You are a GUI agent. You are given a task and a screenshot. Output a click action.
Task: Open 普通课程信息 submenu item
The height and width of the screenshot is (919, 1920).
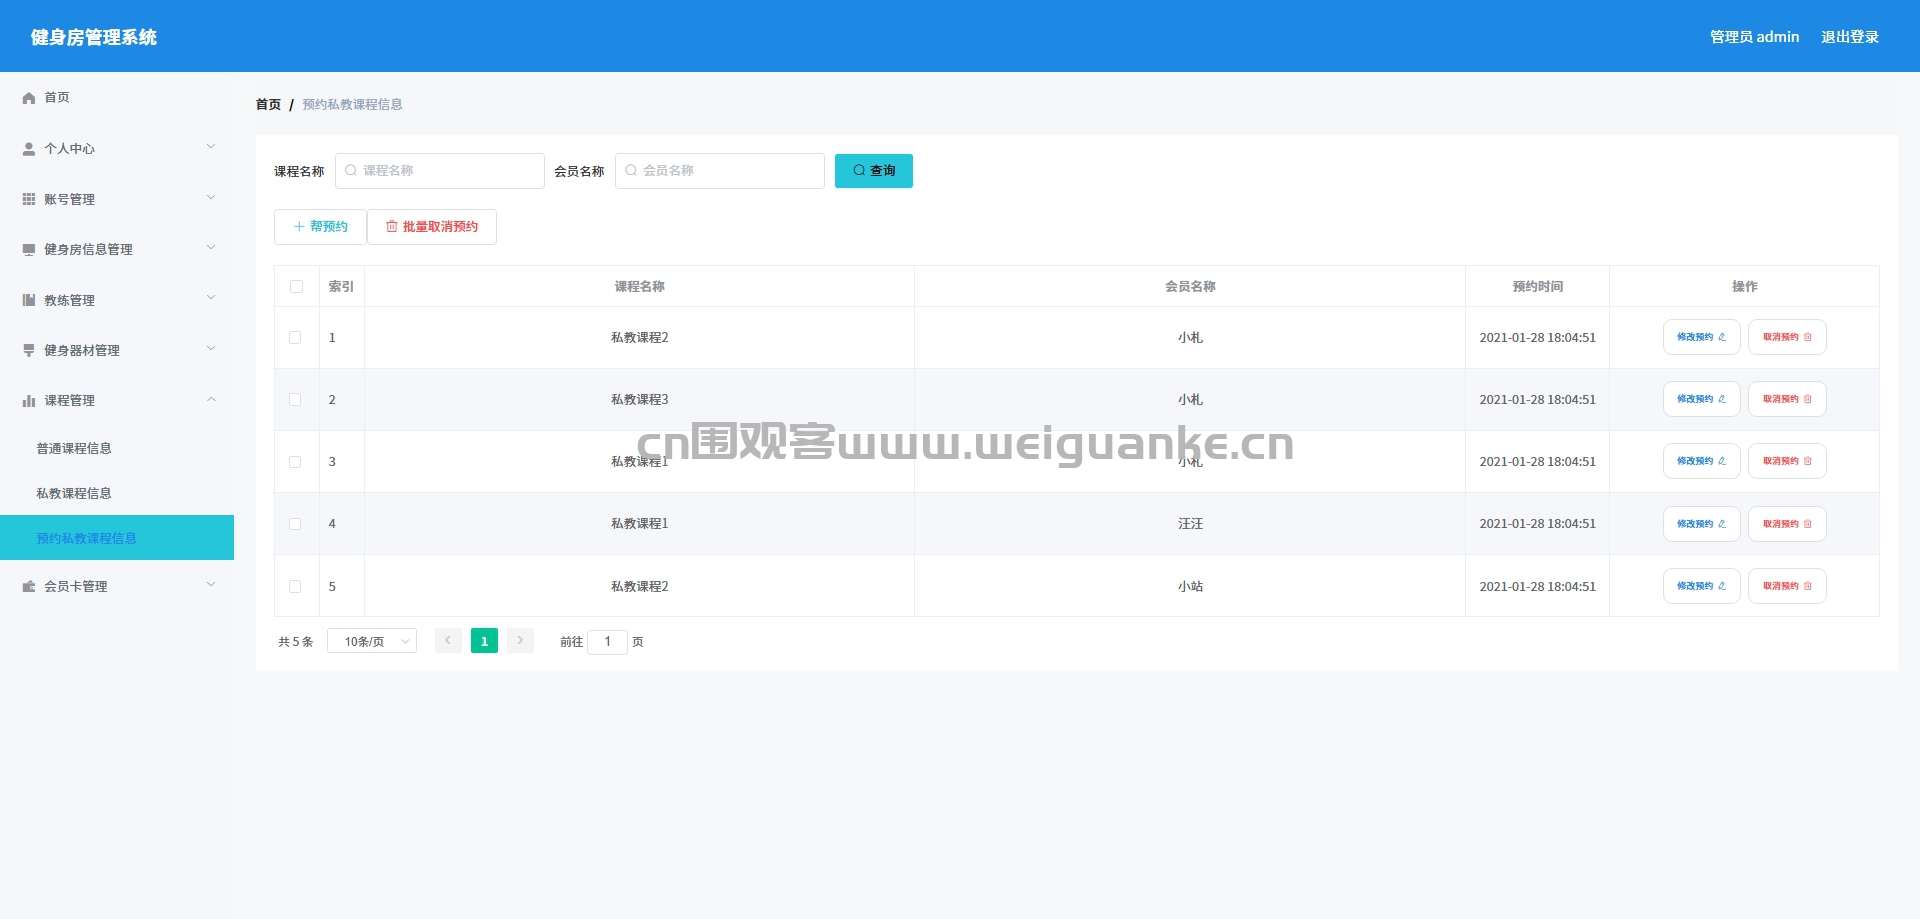(x=74, y=449)
